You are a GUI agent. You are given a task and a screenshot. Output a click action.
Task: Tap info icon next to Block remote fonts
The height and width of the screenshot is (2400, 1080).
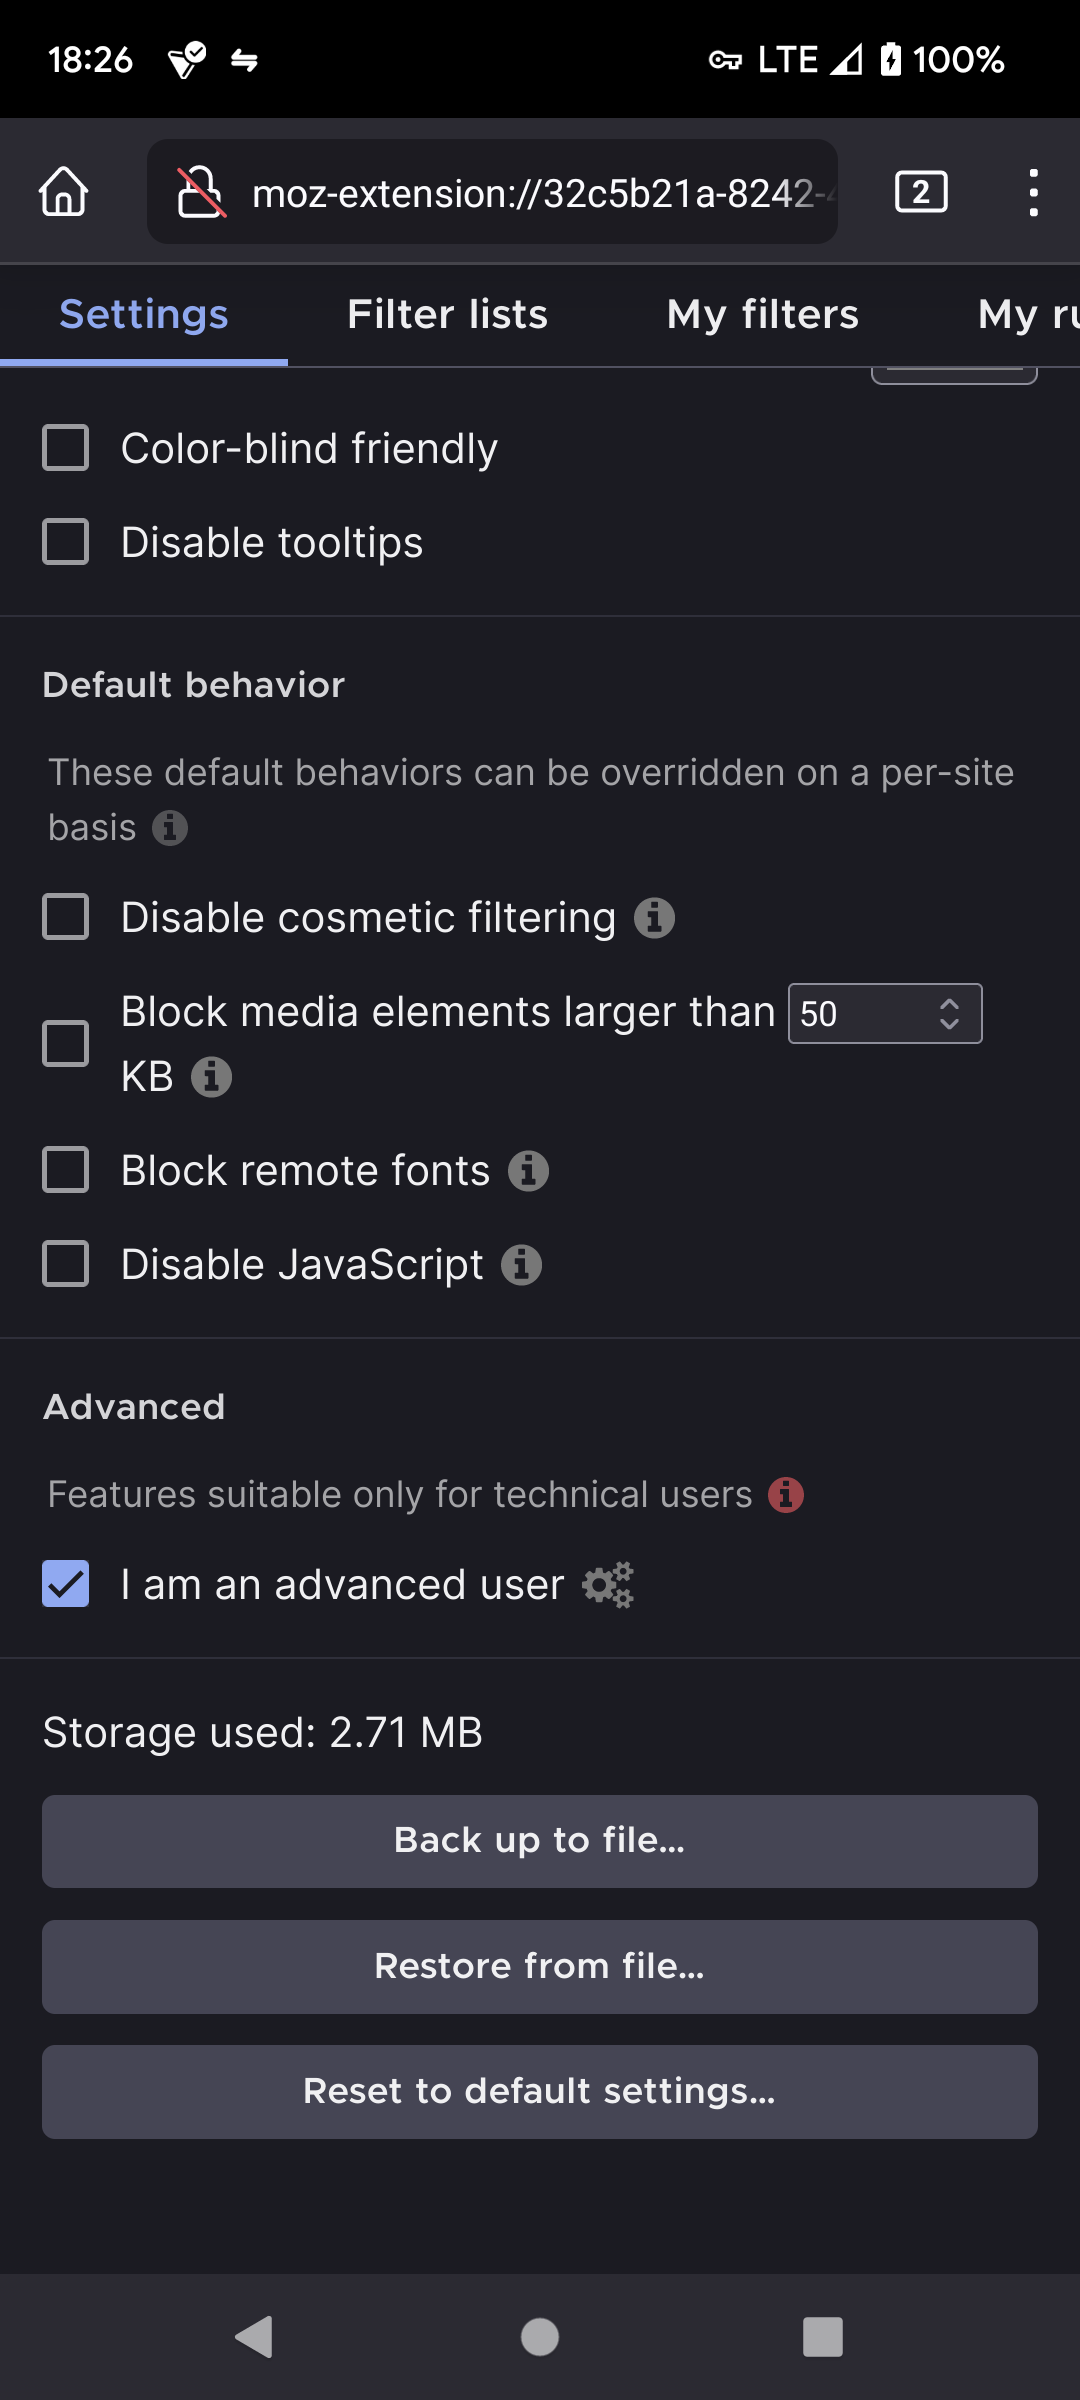528,1171
